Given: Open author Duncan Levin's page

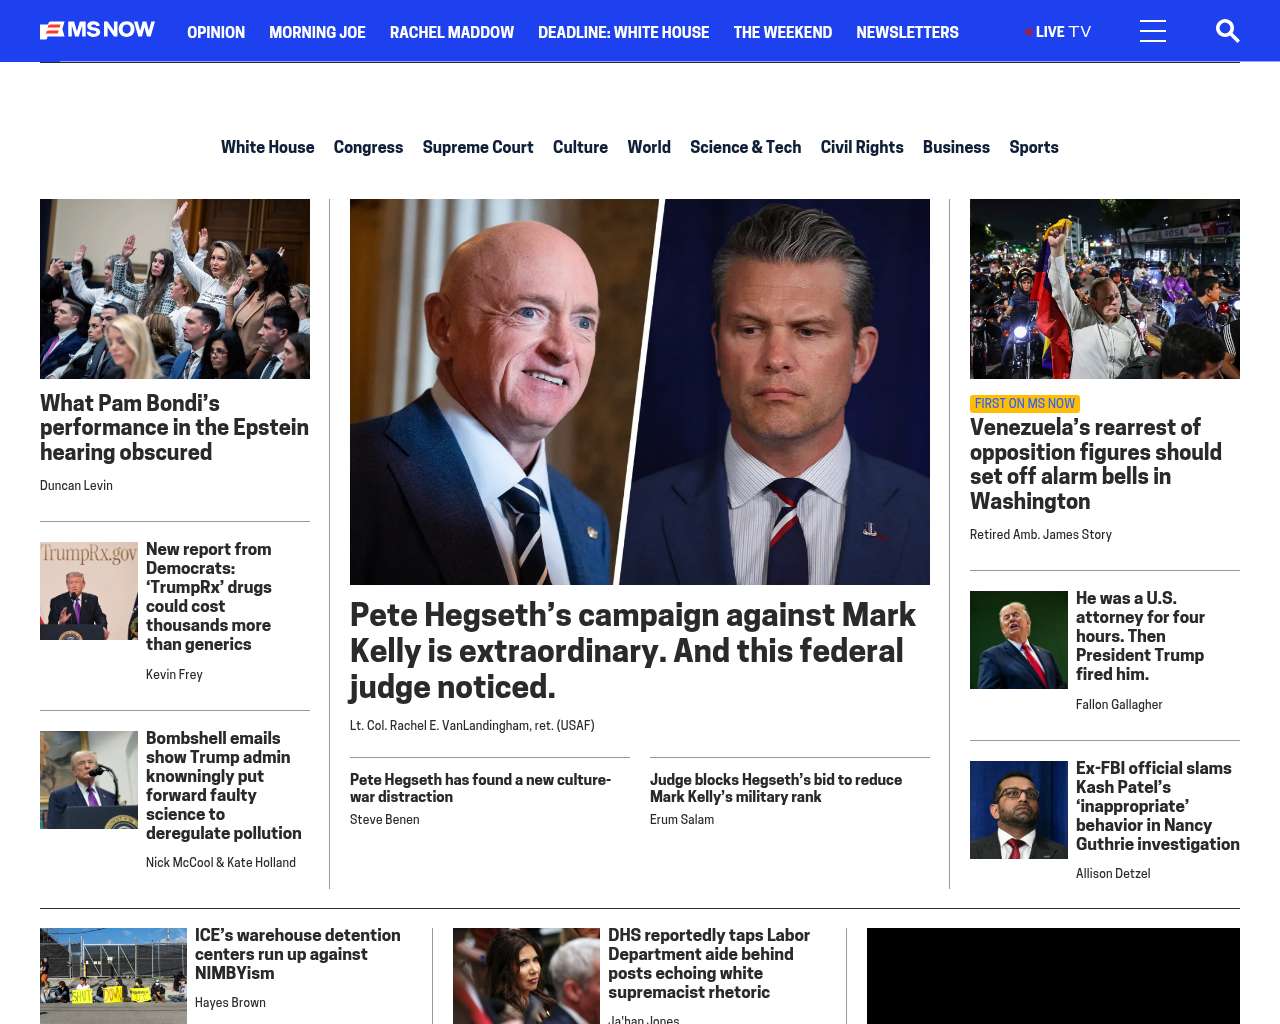Looking at the screenshot, I should click(76, 486).
